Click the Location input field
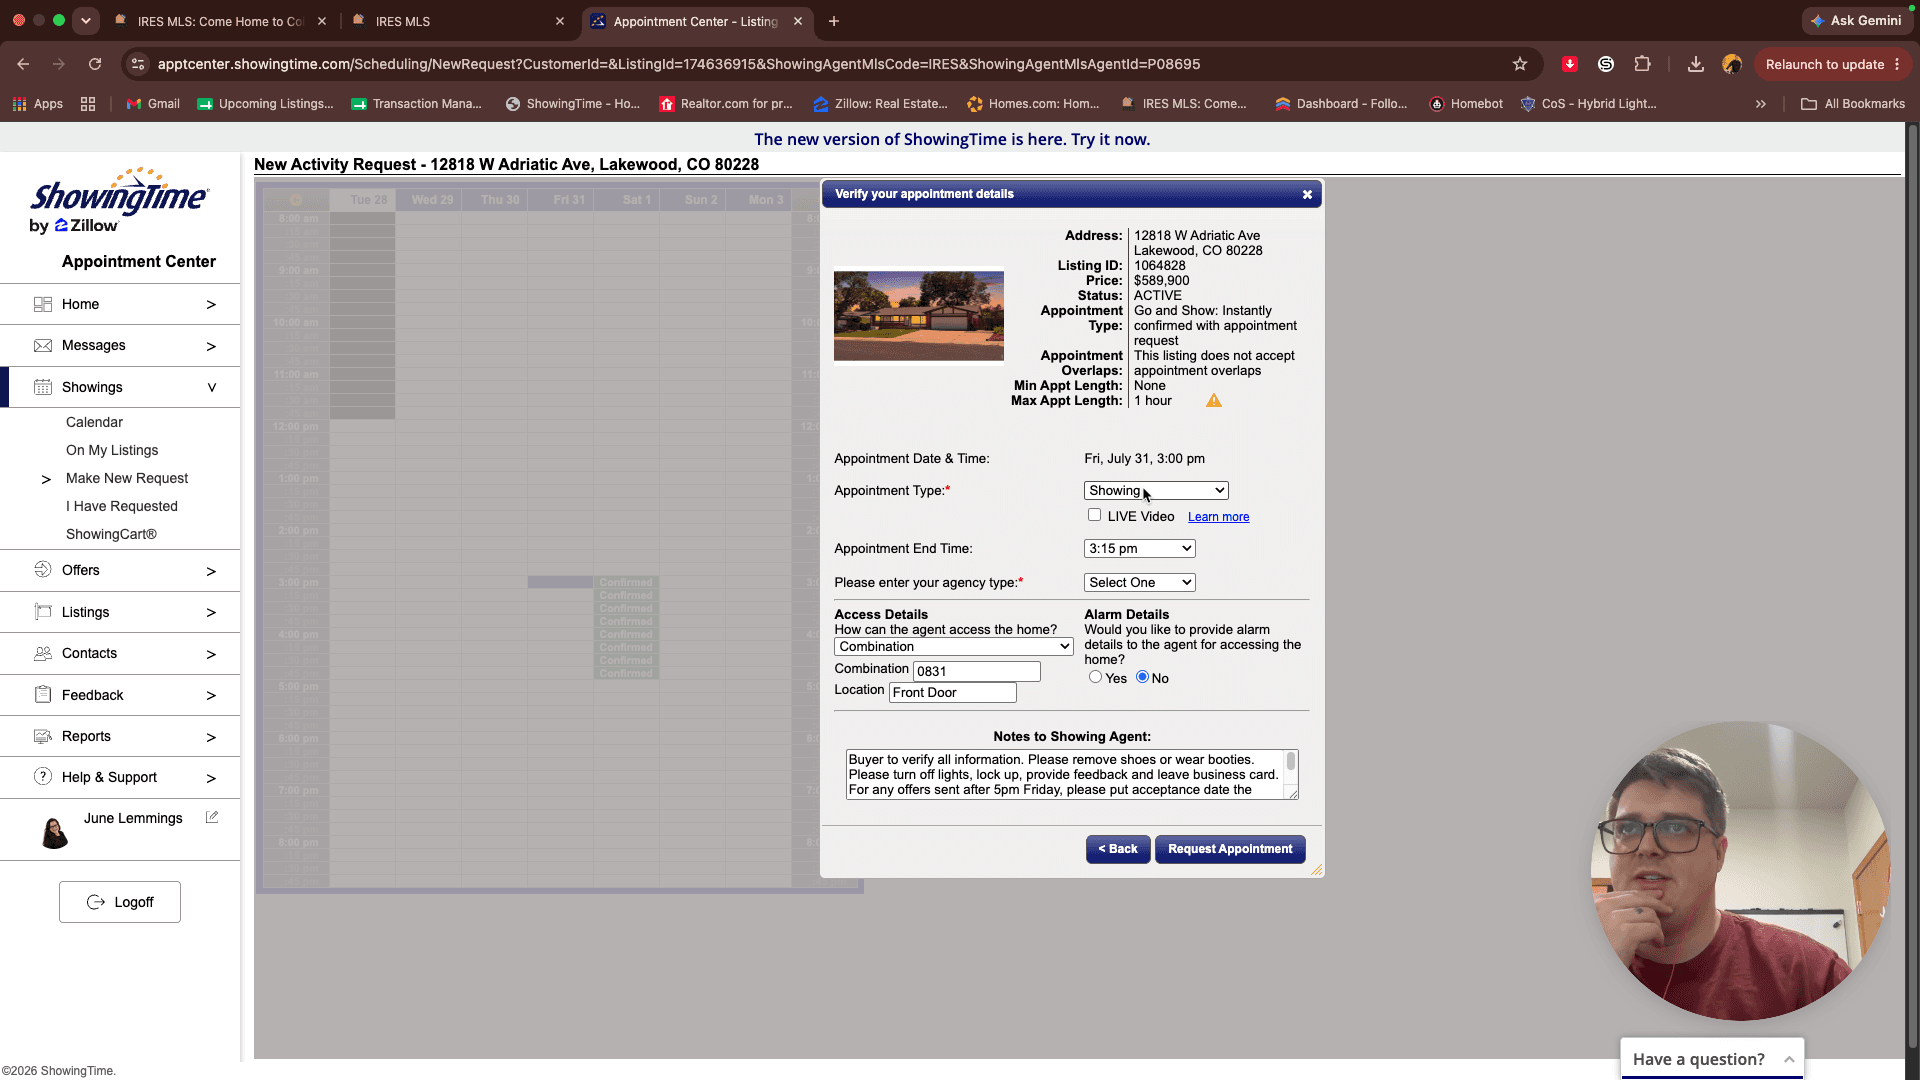The width and height of the screenshot is (1920, 1080). point(953,692)
